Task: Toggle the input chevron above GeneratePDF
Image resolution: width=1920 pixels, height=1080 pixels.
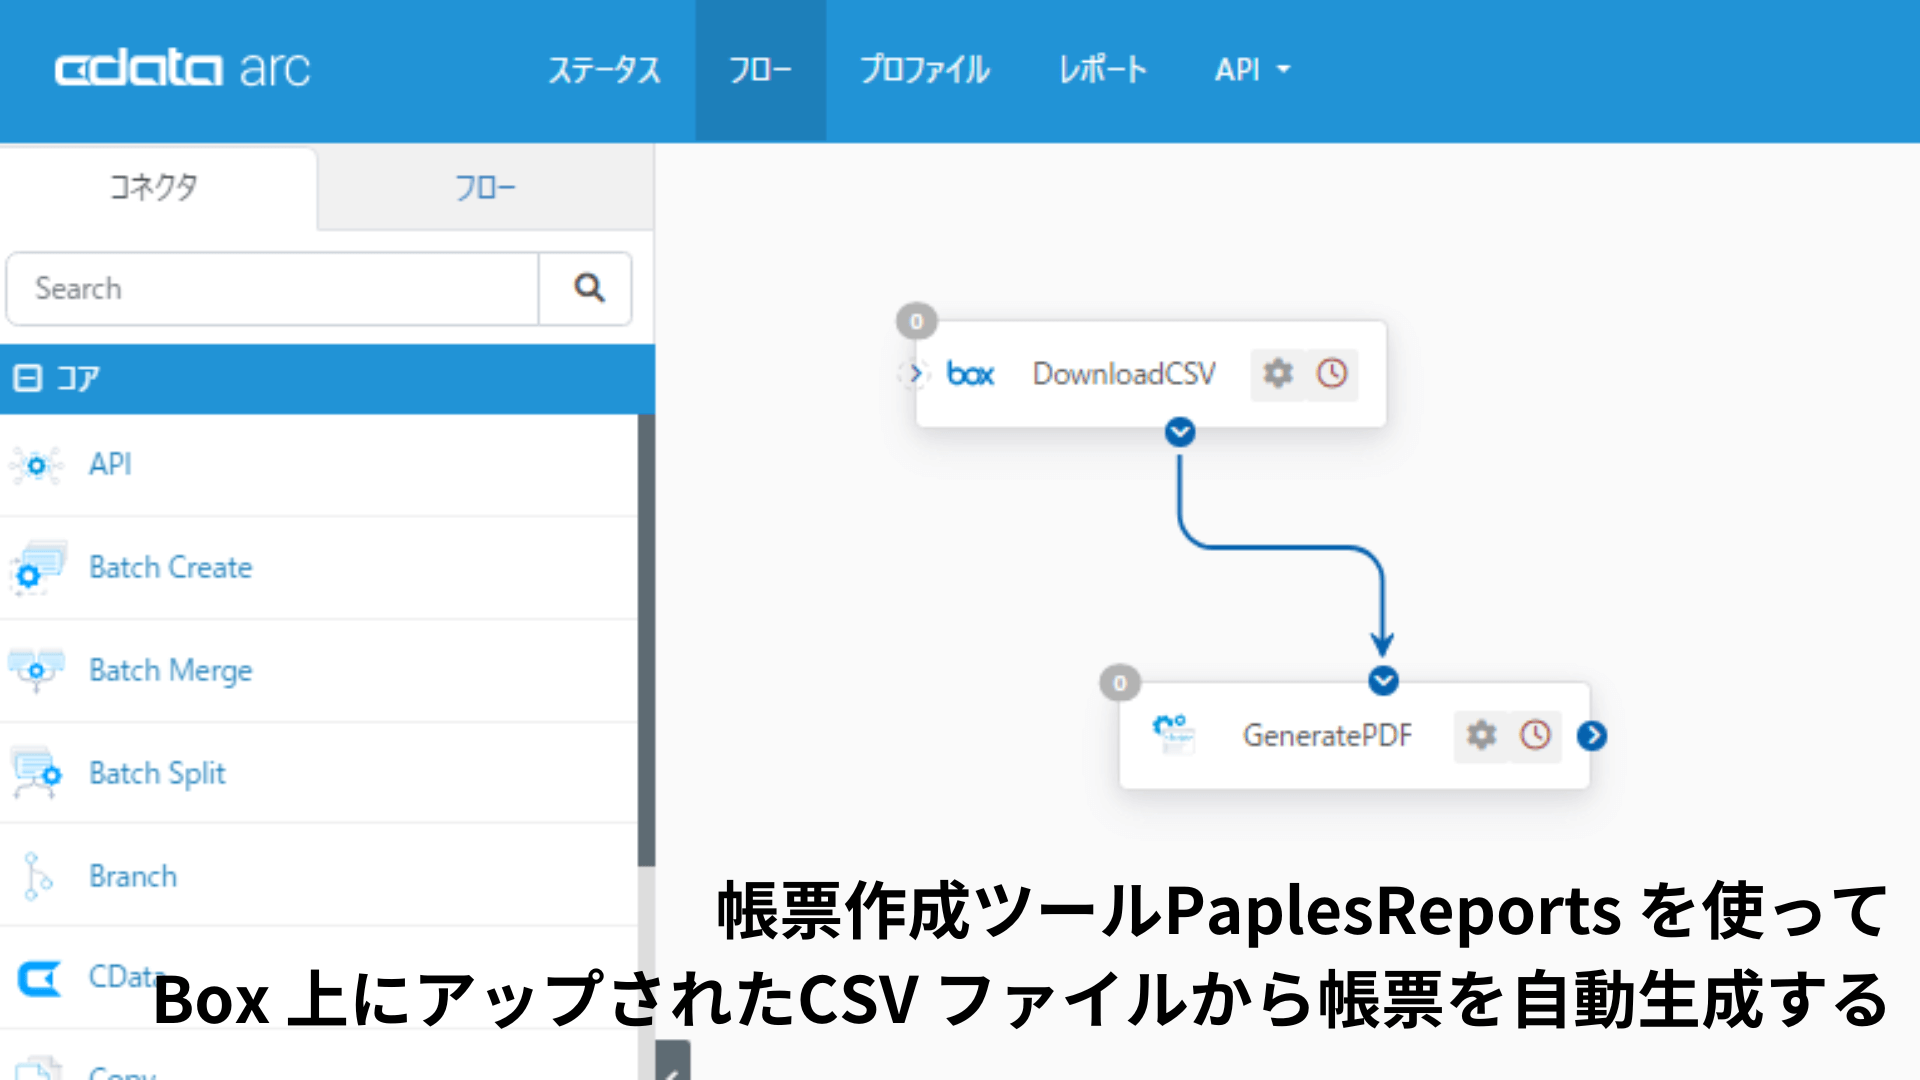Action: 1383,681
